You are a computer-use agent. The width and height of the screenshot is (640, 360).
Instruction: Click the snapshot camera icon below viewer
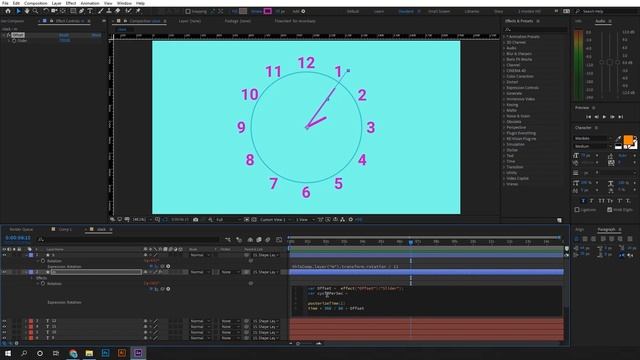pyautogui.click(x=196, y=220)
